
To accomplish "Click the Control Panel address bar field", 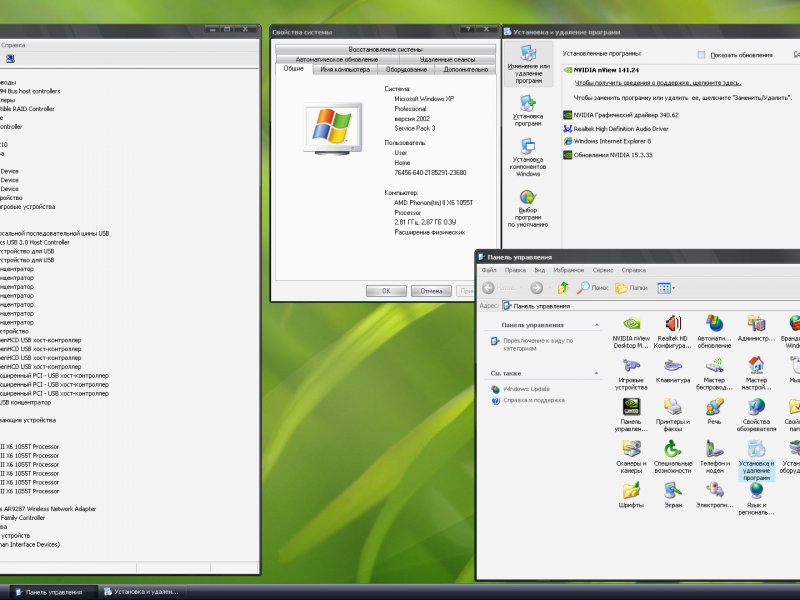I will pyautogui.click(x=651, y=306).
